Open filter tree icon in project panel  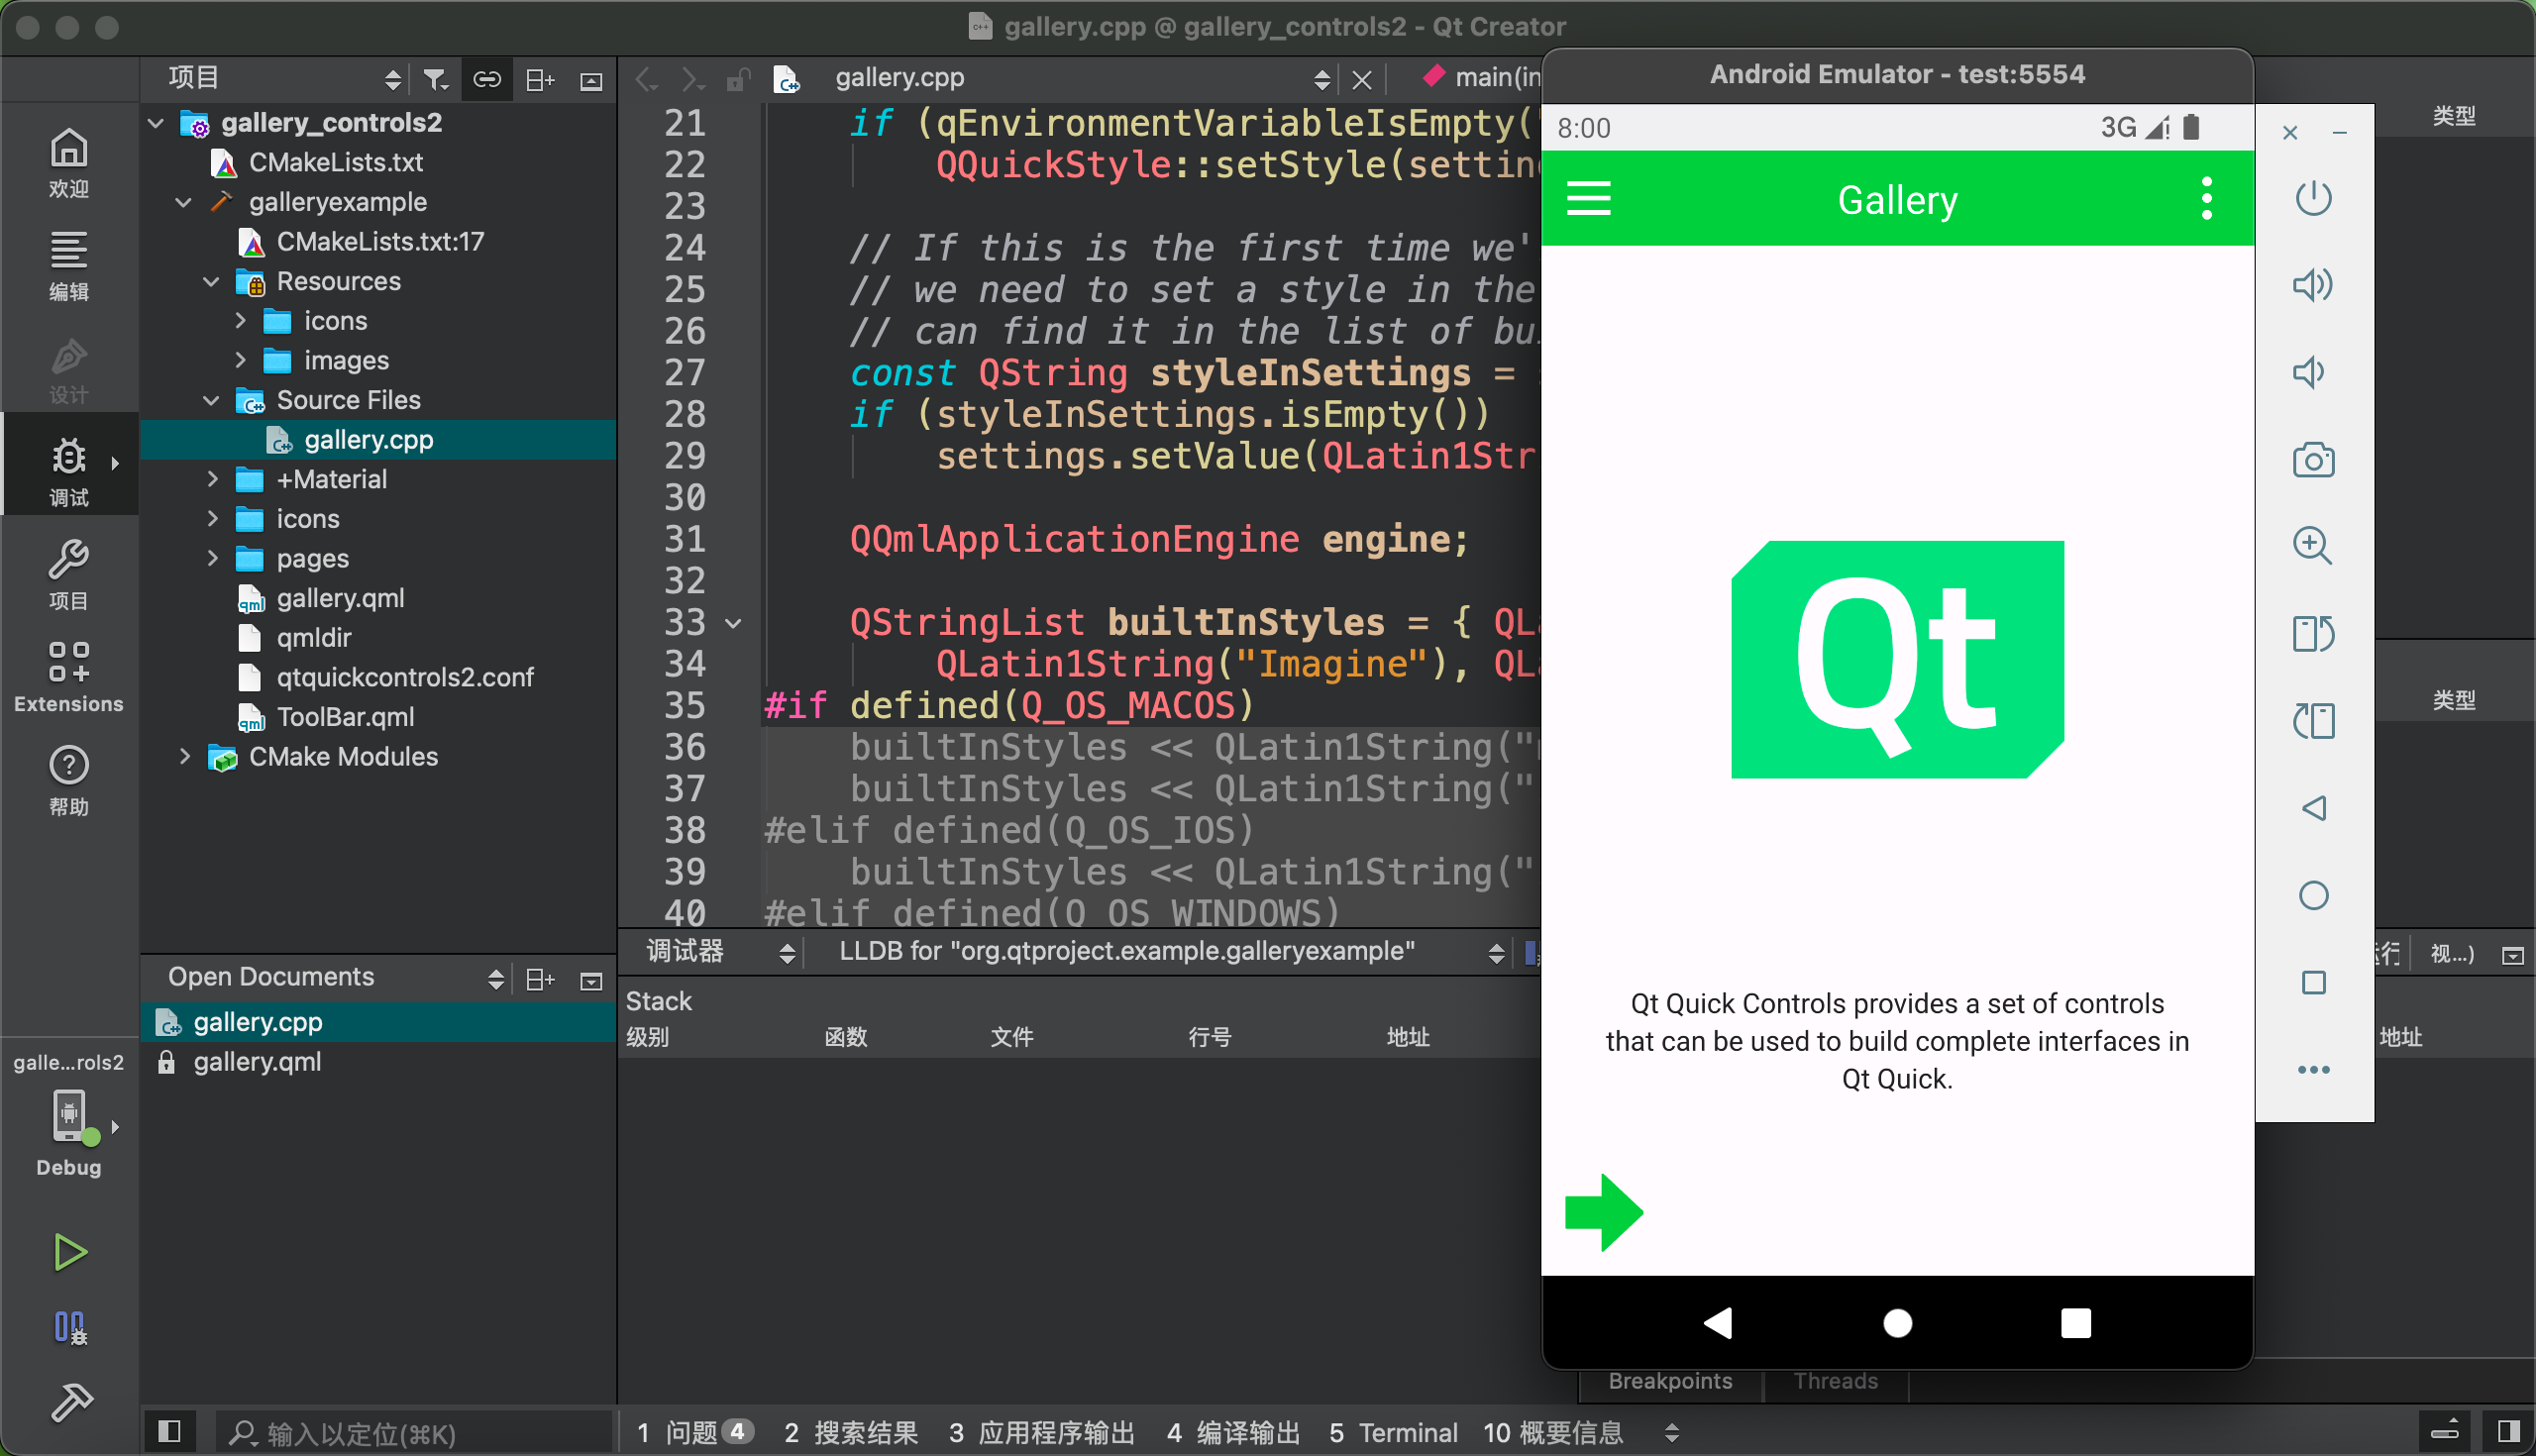pyautogui.click(x=434, y=79)
